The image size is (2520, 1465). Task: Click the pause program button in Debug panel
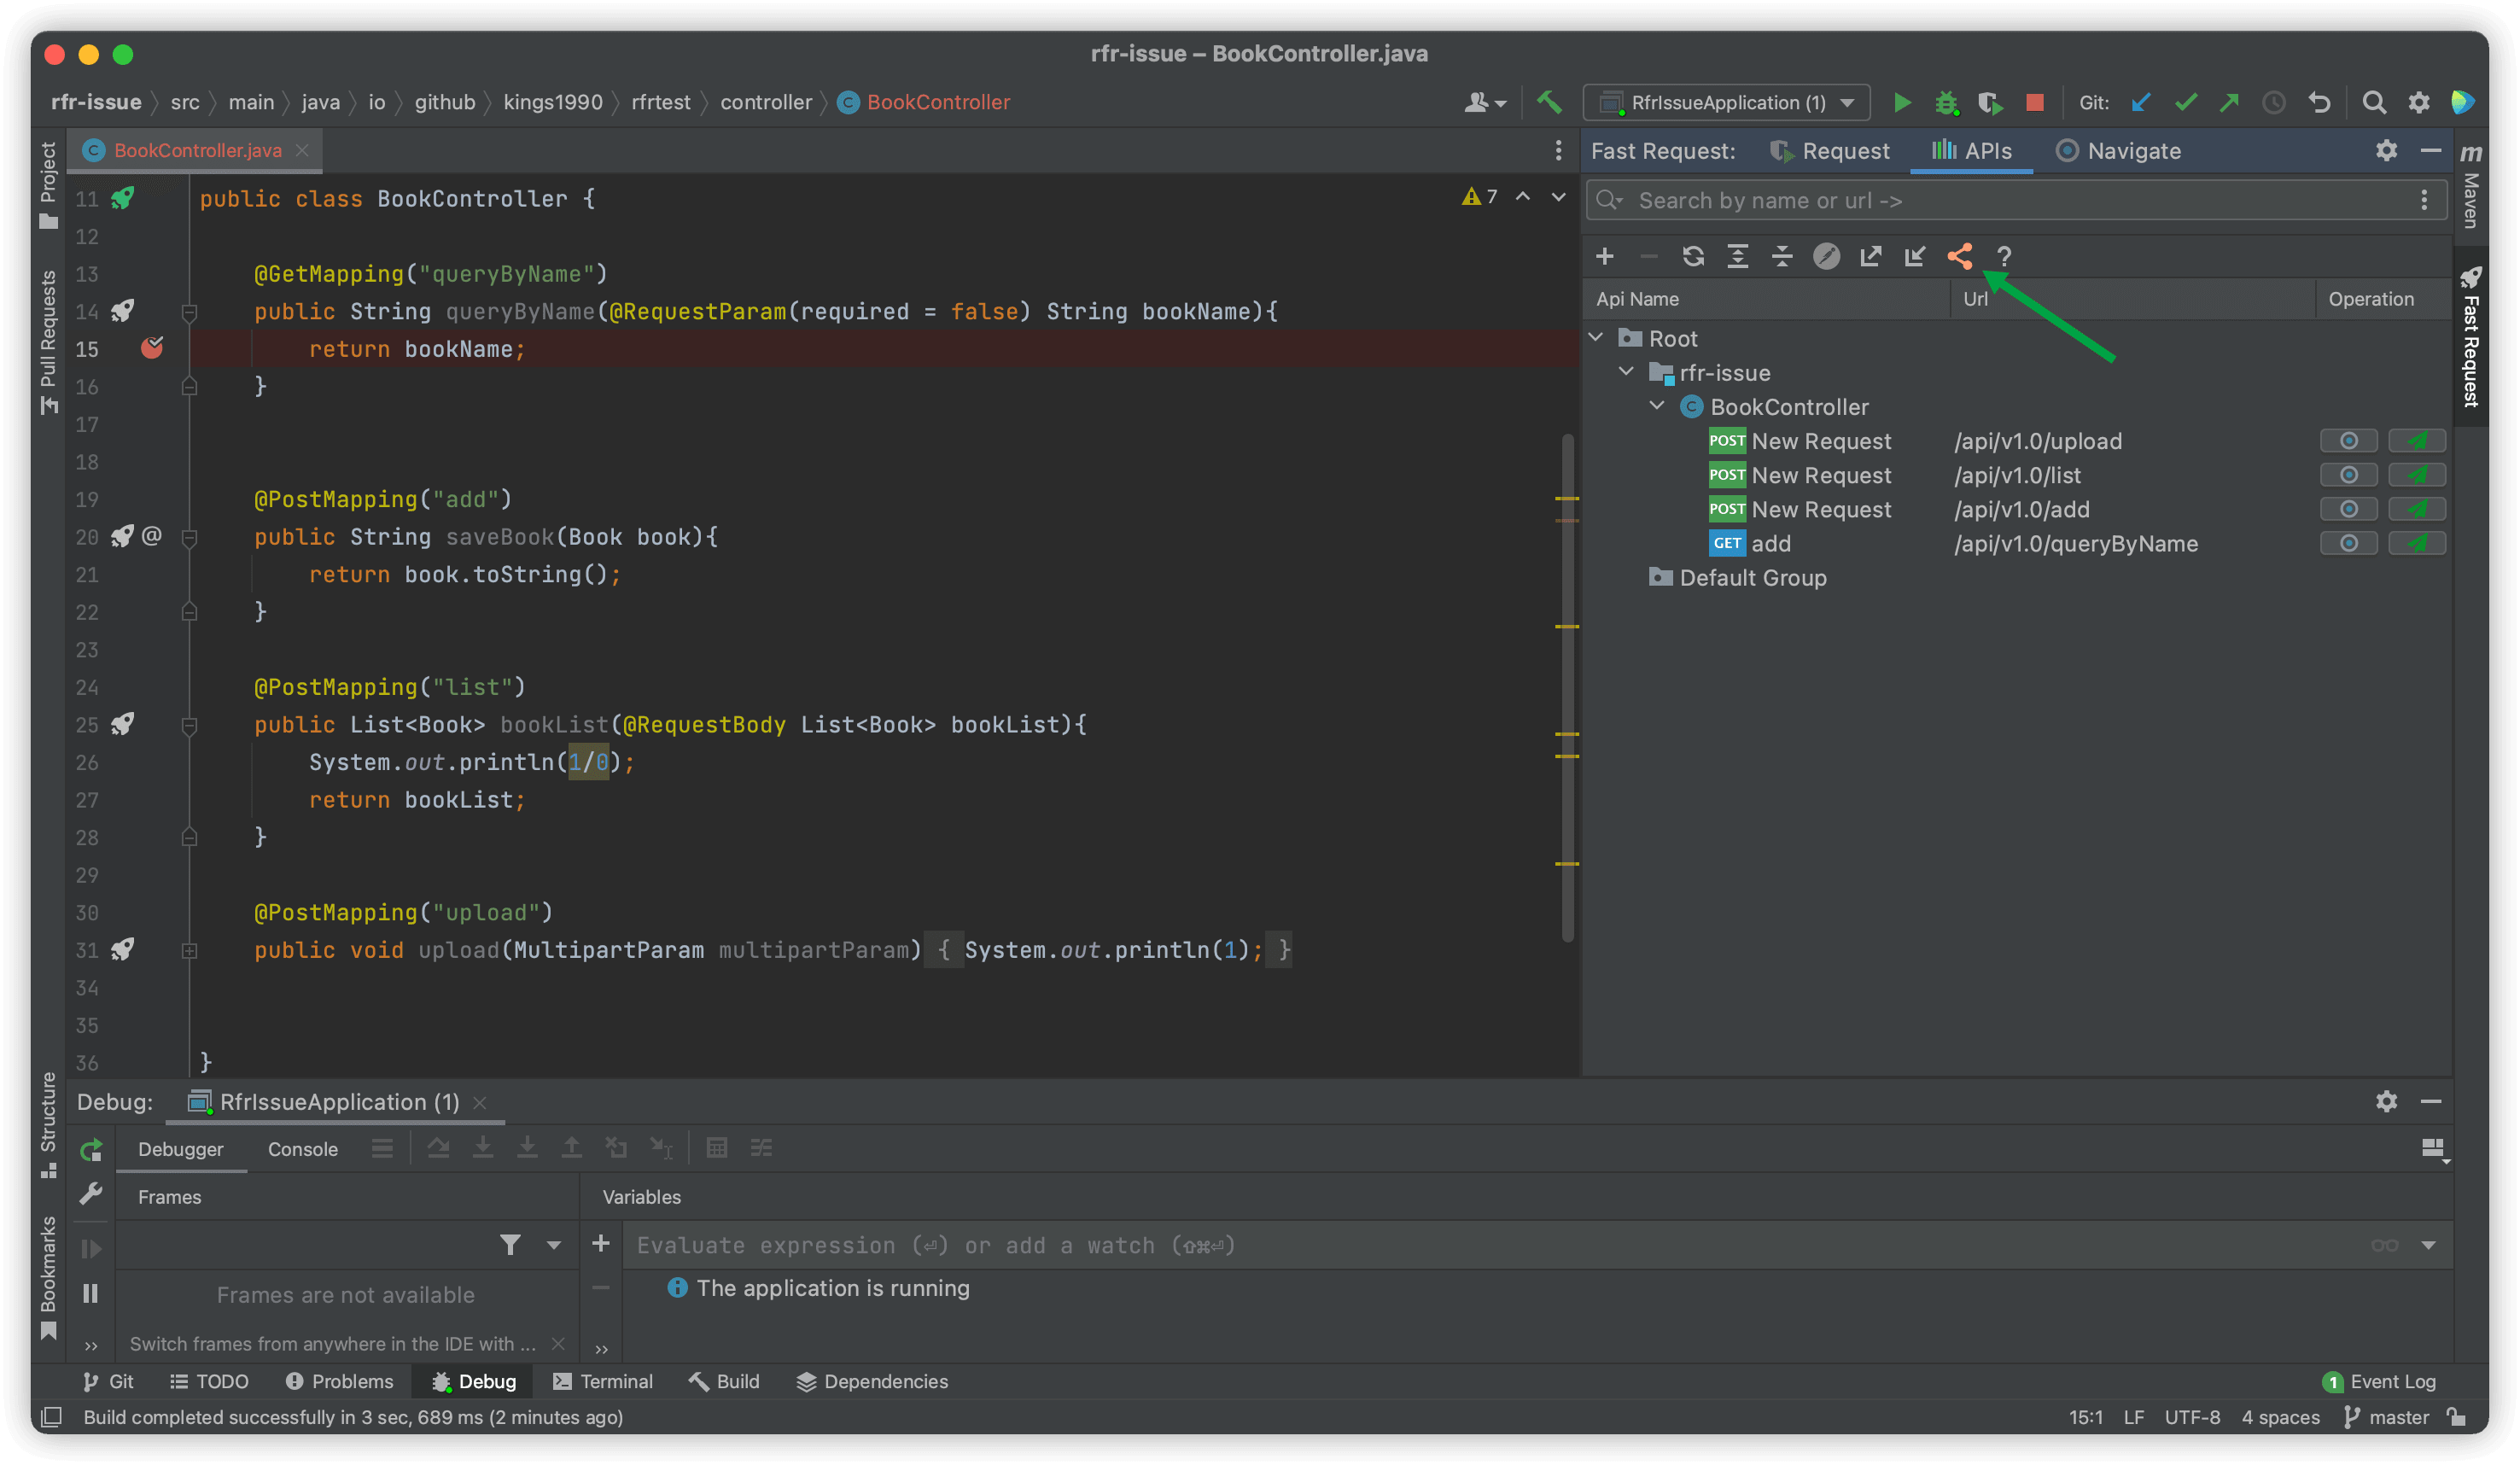pos(91,1293)
